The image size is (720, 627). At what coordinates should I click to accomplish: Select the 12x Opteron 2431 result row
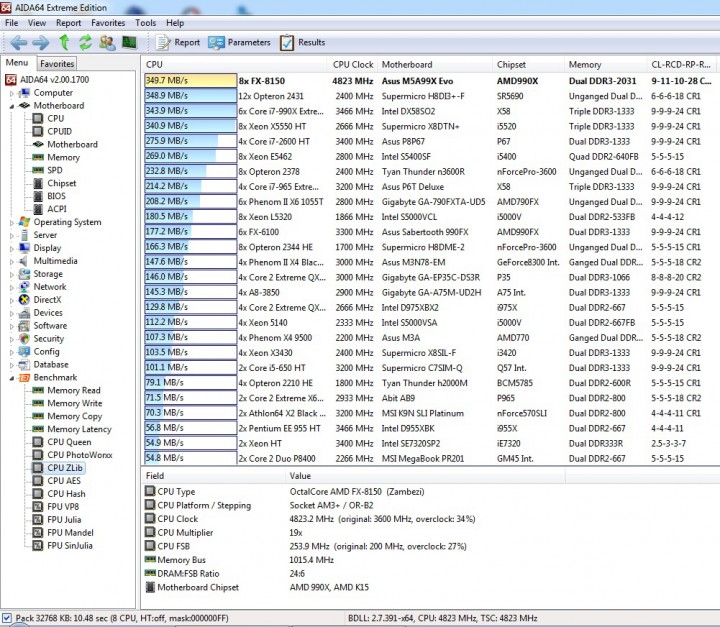point(432,96)
